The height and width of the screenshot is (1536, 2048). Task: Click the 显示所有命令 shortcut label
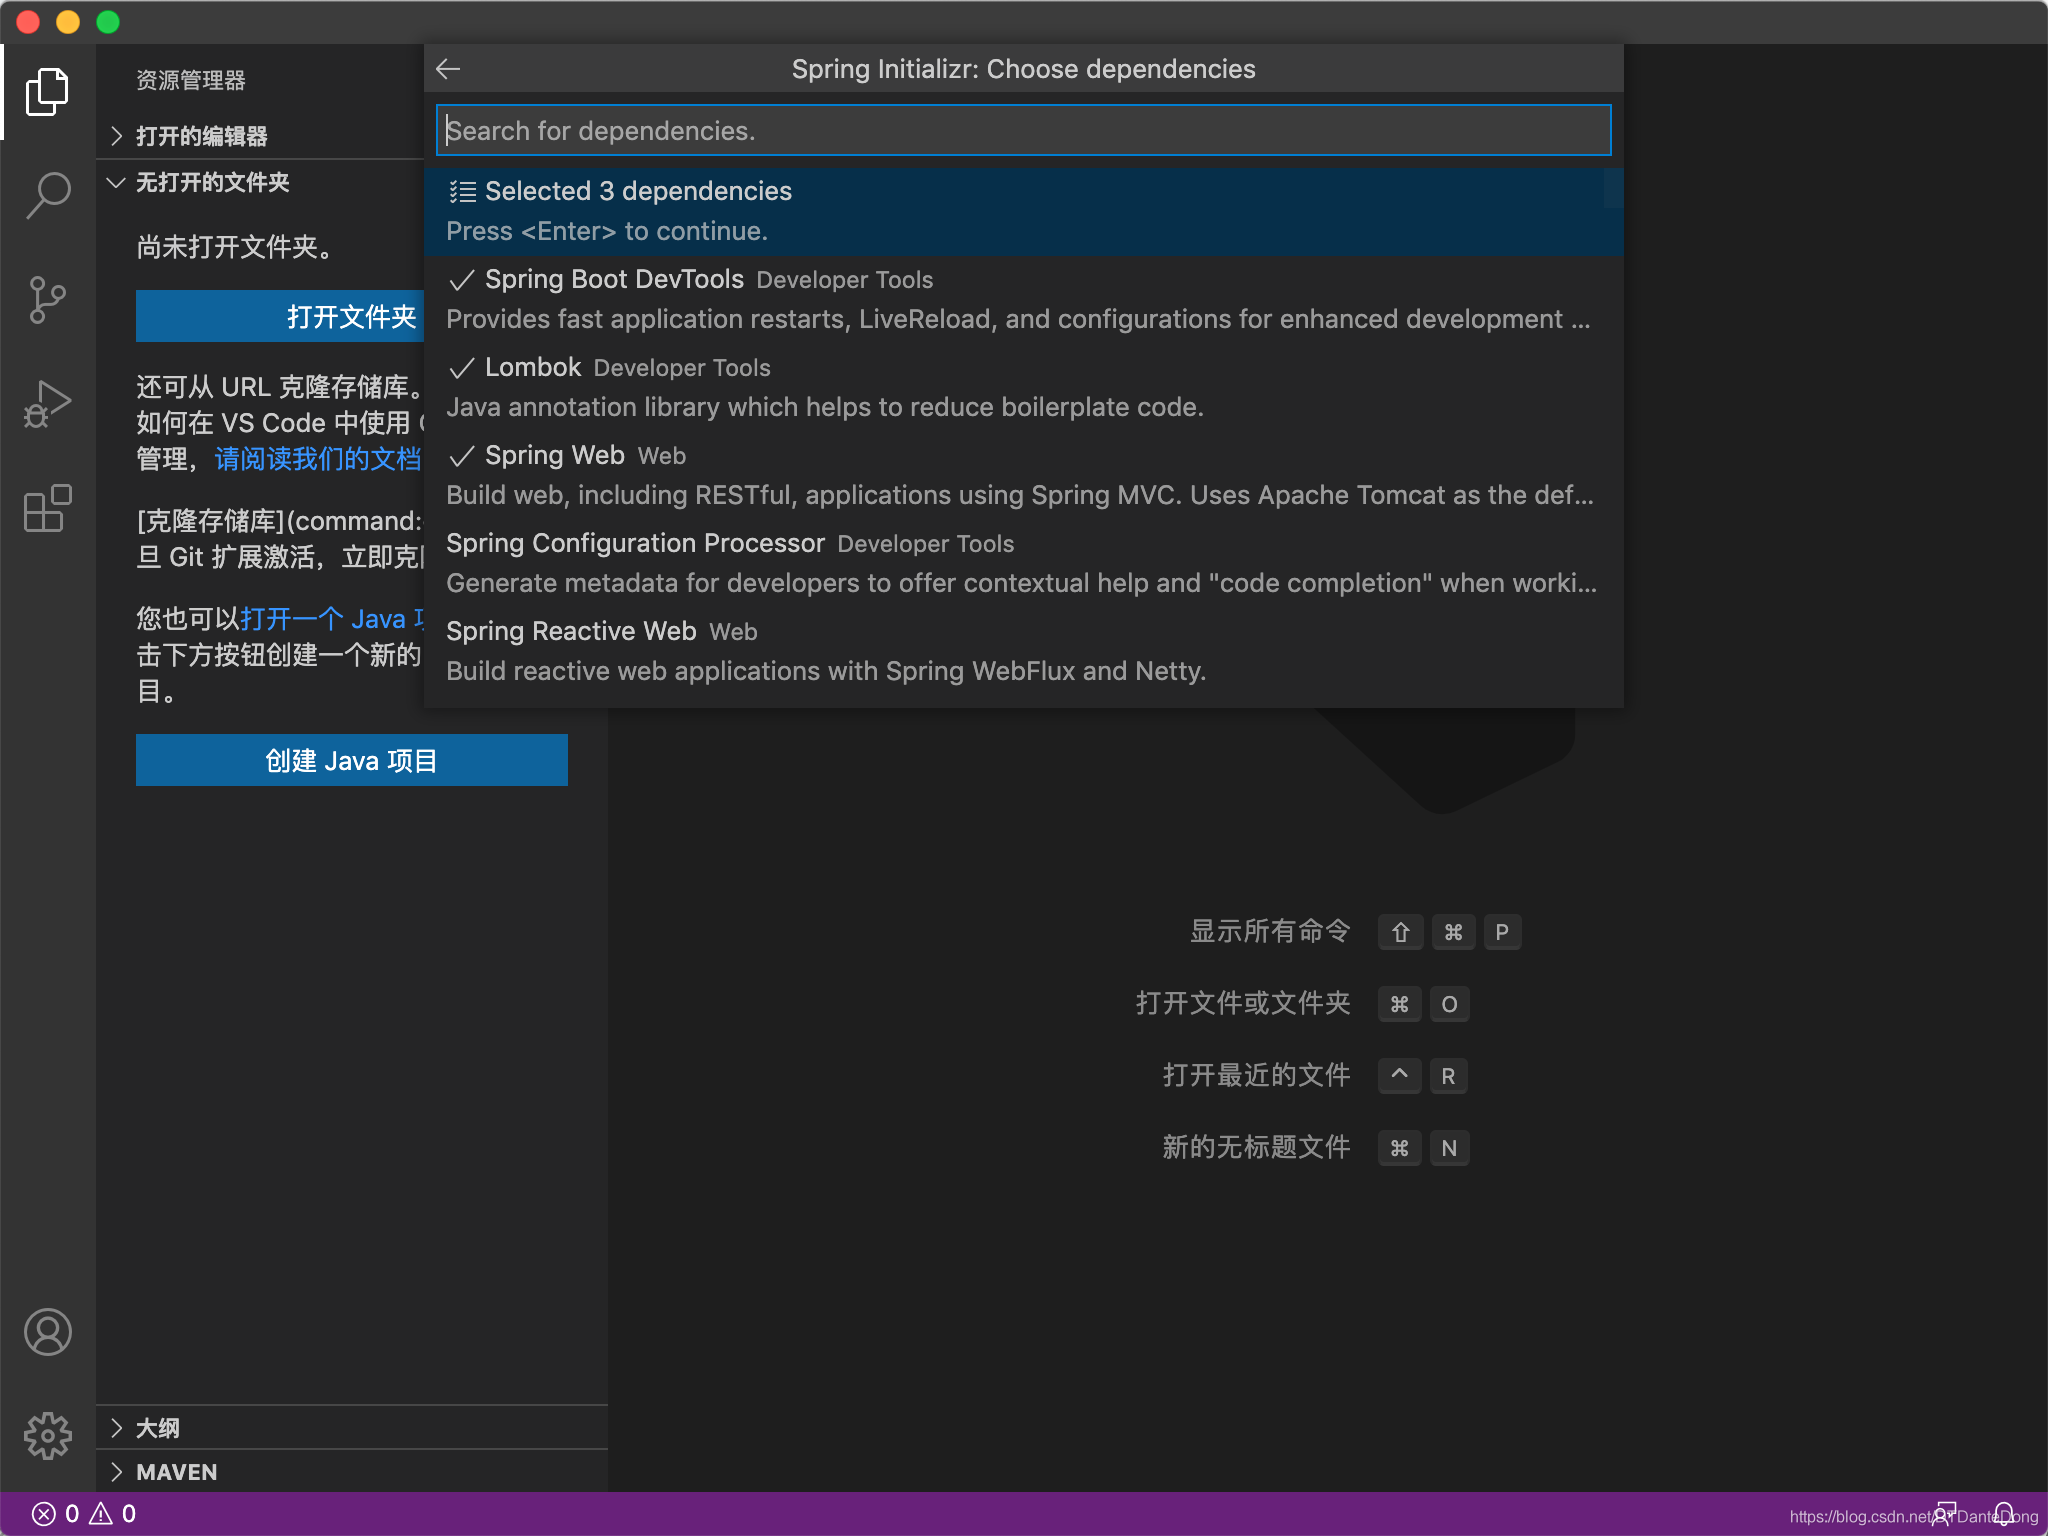(x=1270, y=931)
